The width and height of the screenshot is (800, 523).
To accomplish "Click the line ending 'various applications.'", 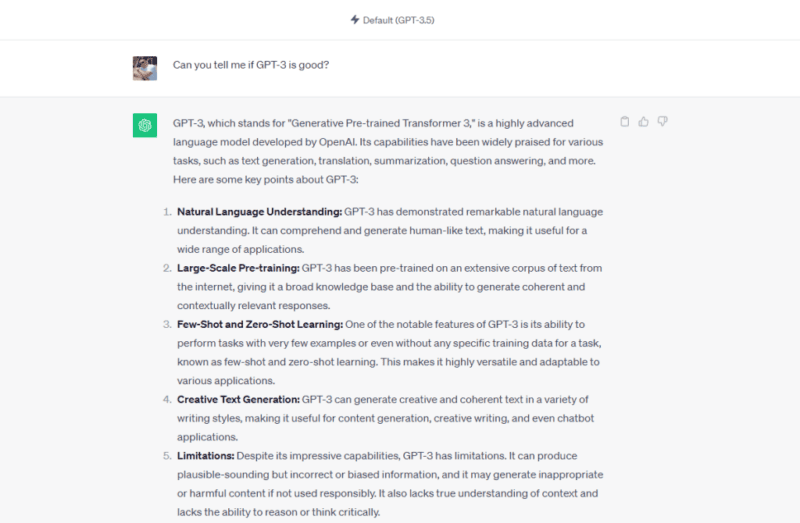I will (x=226, y=381).
